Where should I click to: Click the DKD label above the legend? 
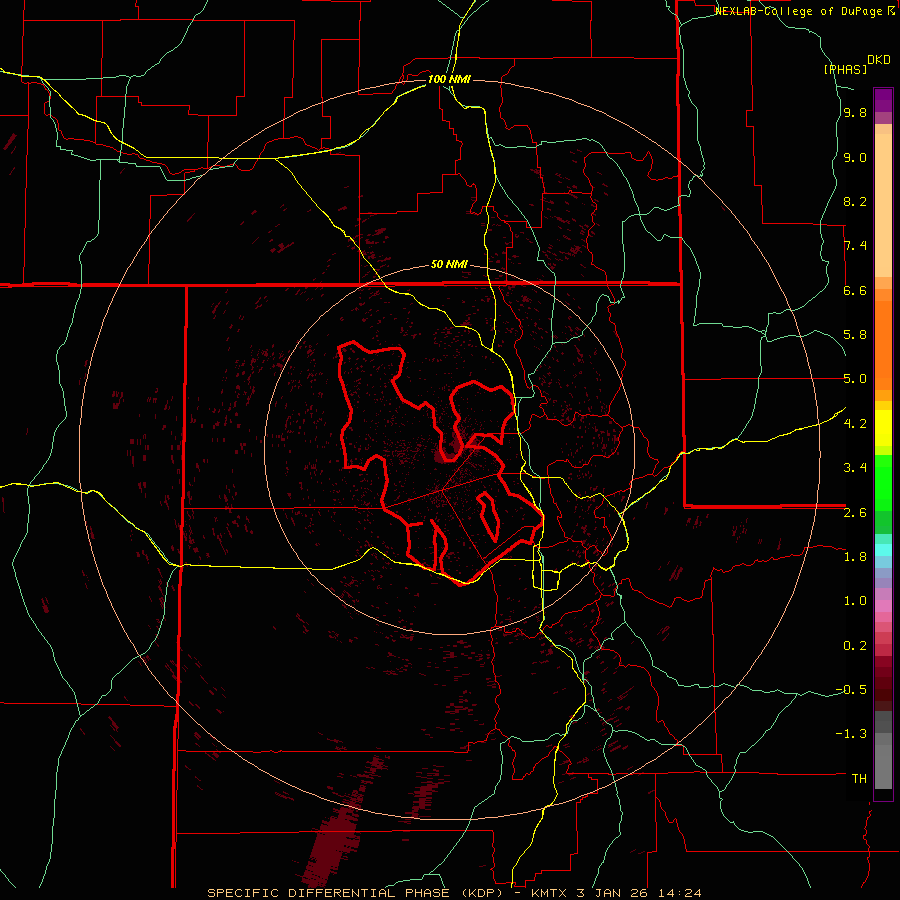click(879, 60)
